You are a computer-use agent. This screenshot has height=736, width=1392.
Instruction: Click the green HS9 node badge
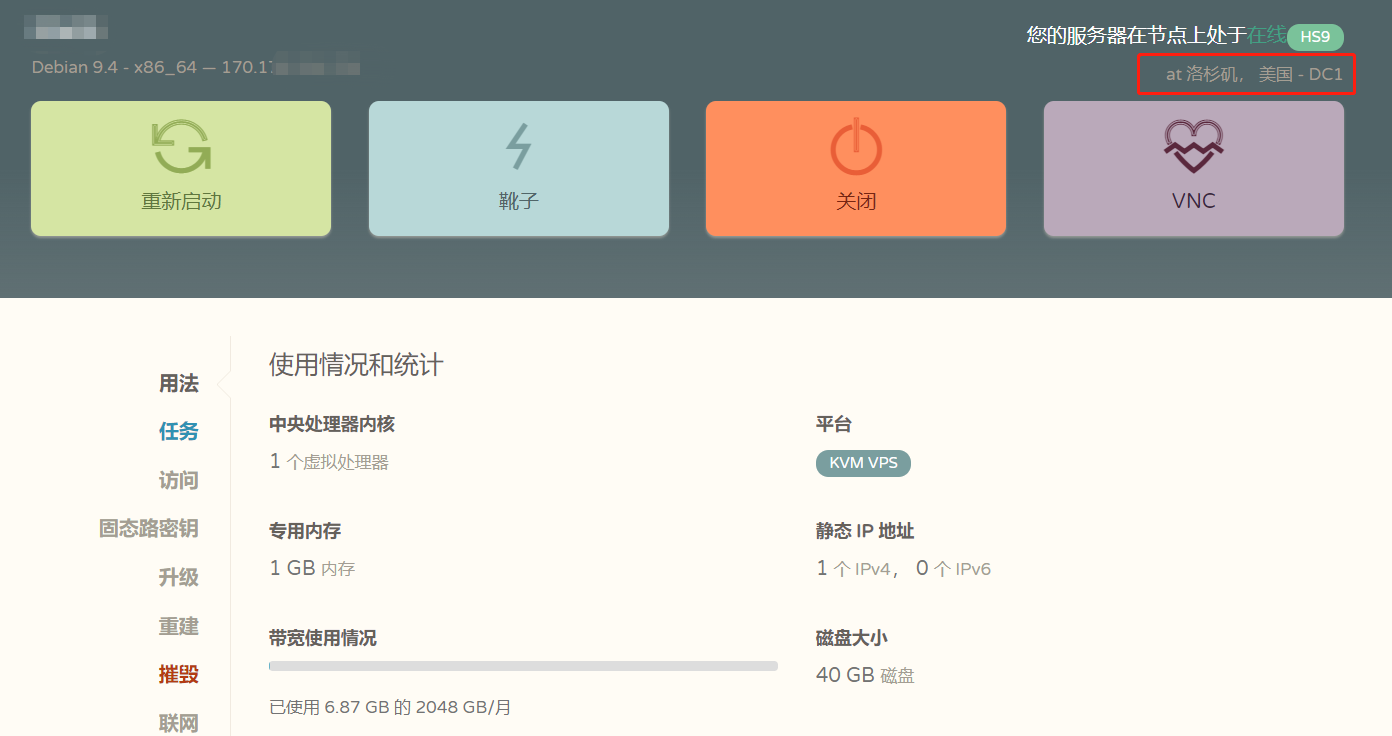[1315, 37]
